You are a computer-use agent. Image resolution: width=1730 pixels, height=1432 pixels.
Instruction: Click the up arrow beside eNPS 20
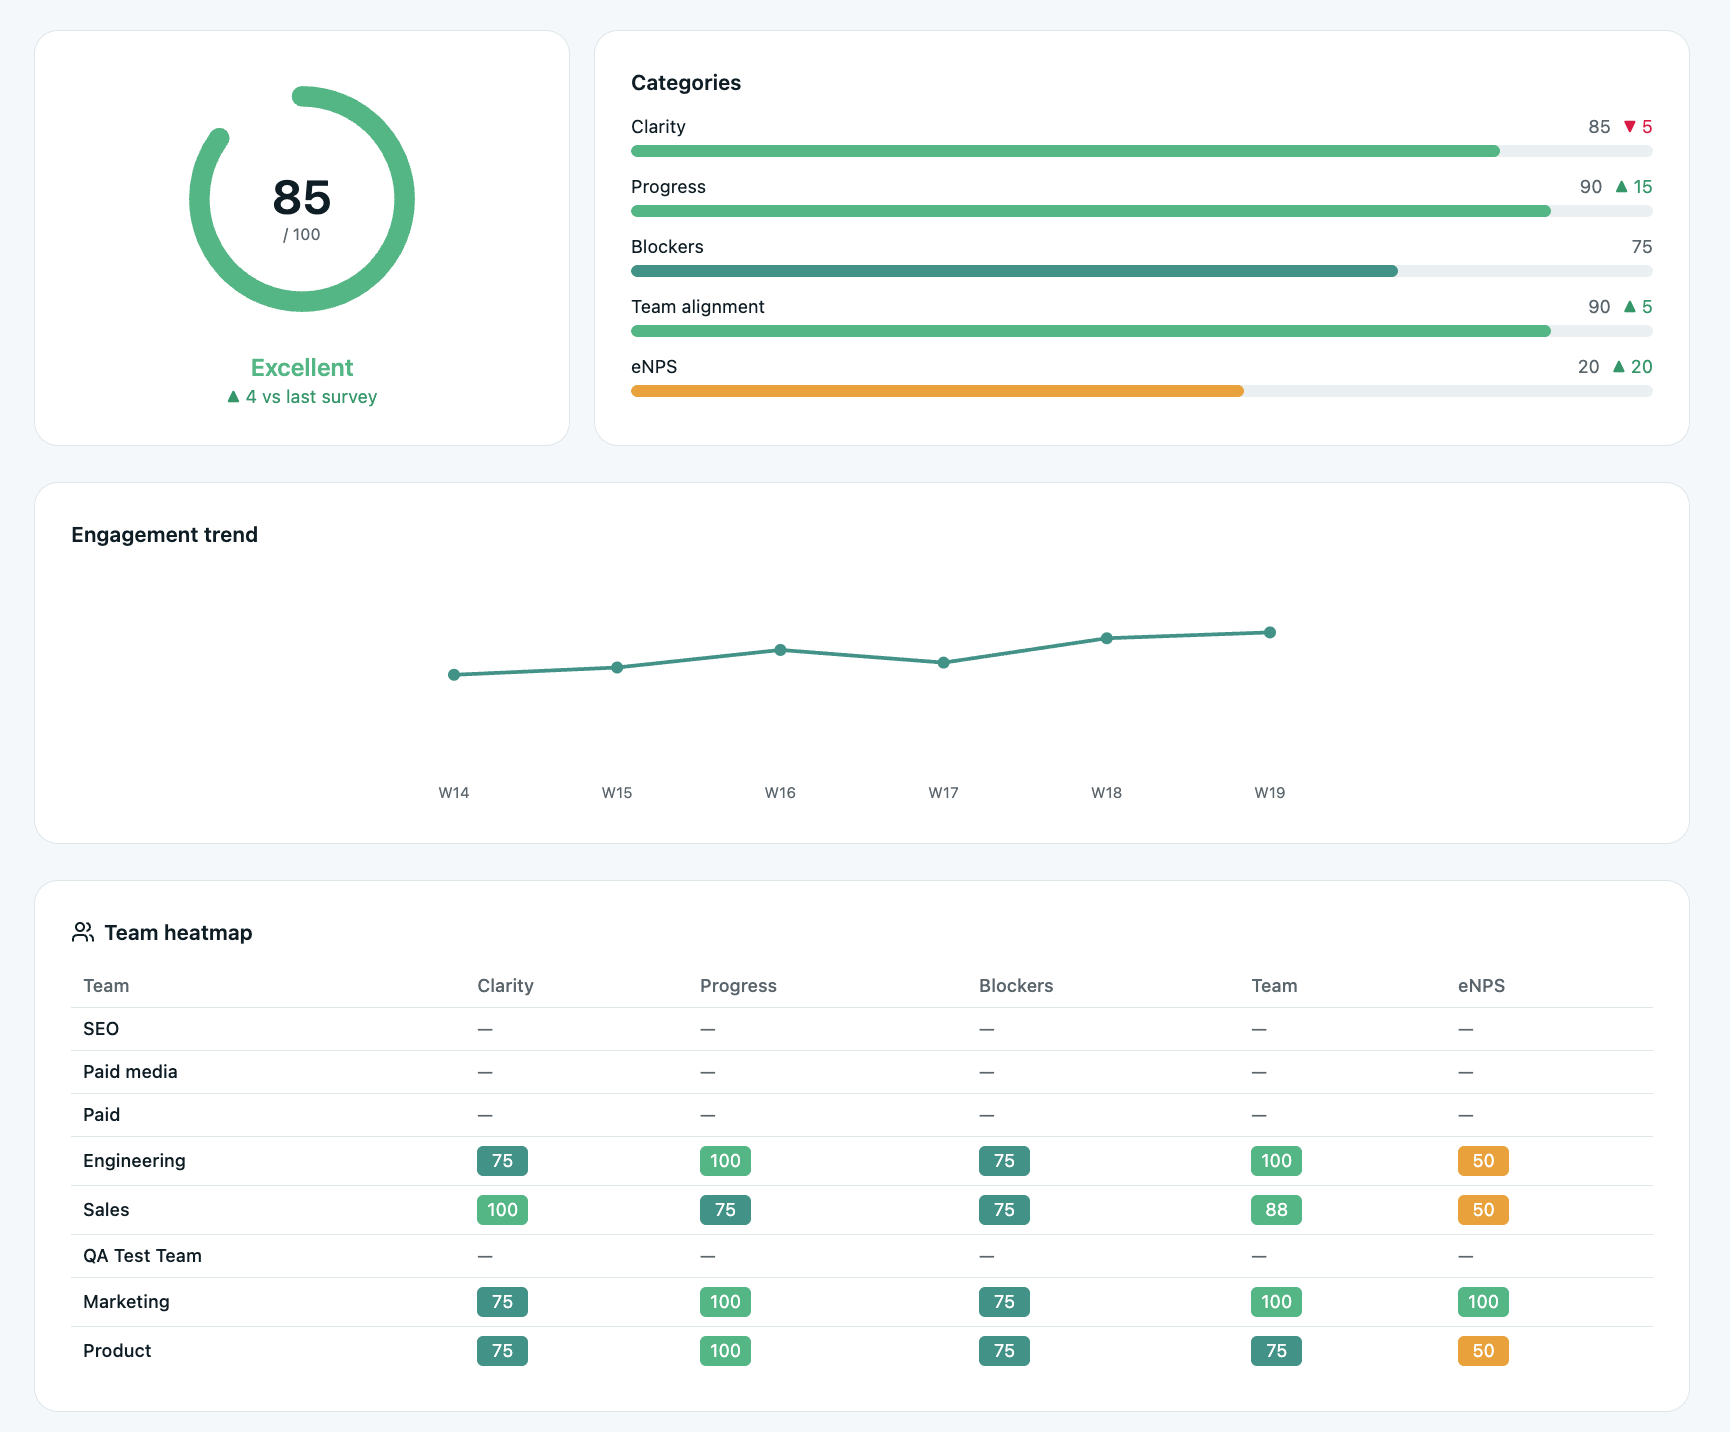pos(1619,366)
